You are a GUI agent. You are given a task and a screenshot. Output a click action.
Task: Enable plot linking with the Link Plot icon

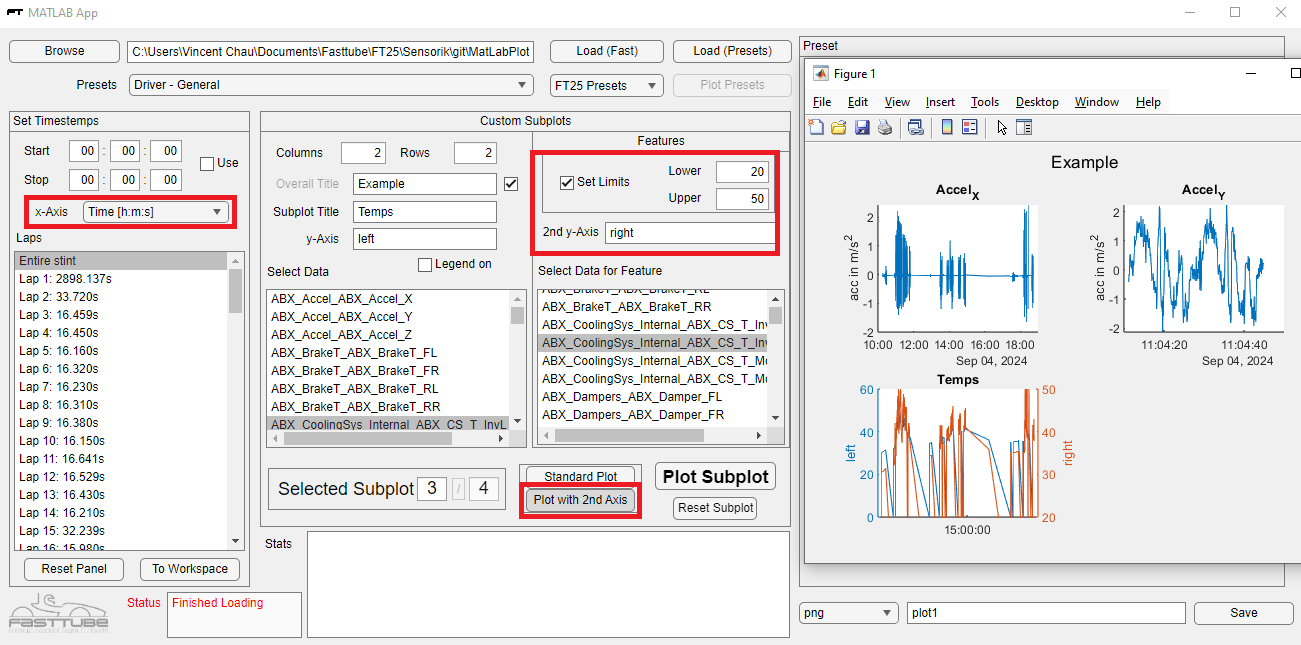[914, 127]
